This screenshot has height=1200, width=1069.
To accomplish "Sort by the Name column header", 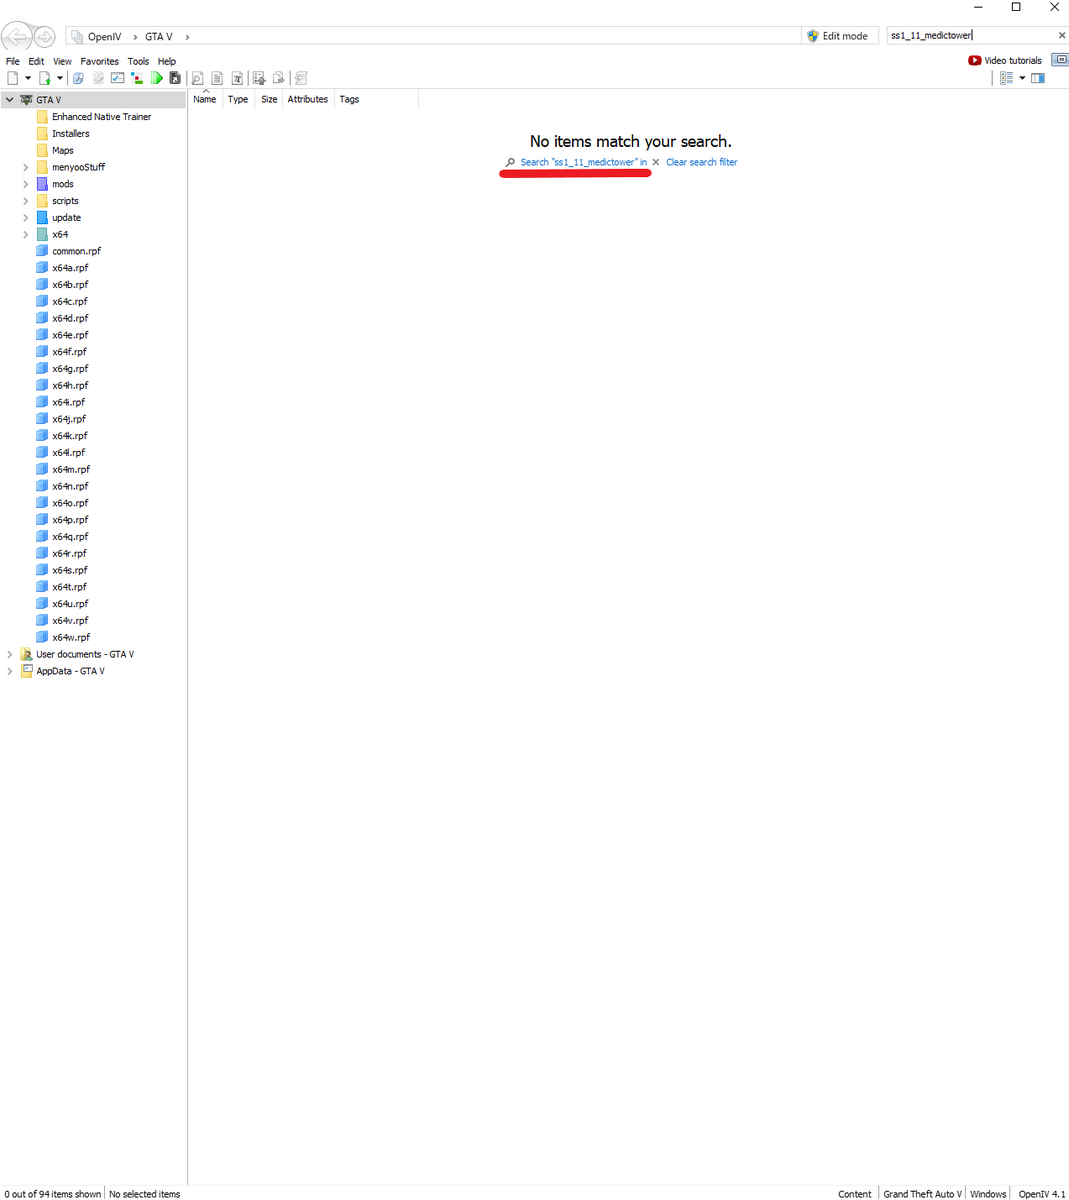I will (205, 99).
